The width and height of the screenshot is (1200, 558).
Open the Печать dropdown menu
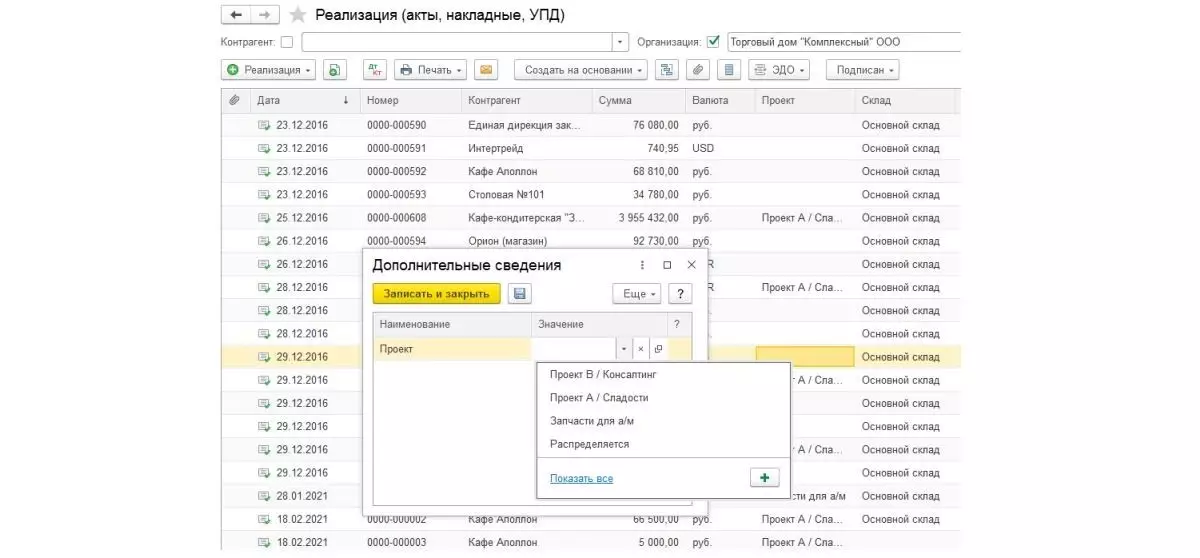point(431,70)
